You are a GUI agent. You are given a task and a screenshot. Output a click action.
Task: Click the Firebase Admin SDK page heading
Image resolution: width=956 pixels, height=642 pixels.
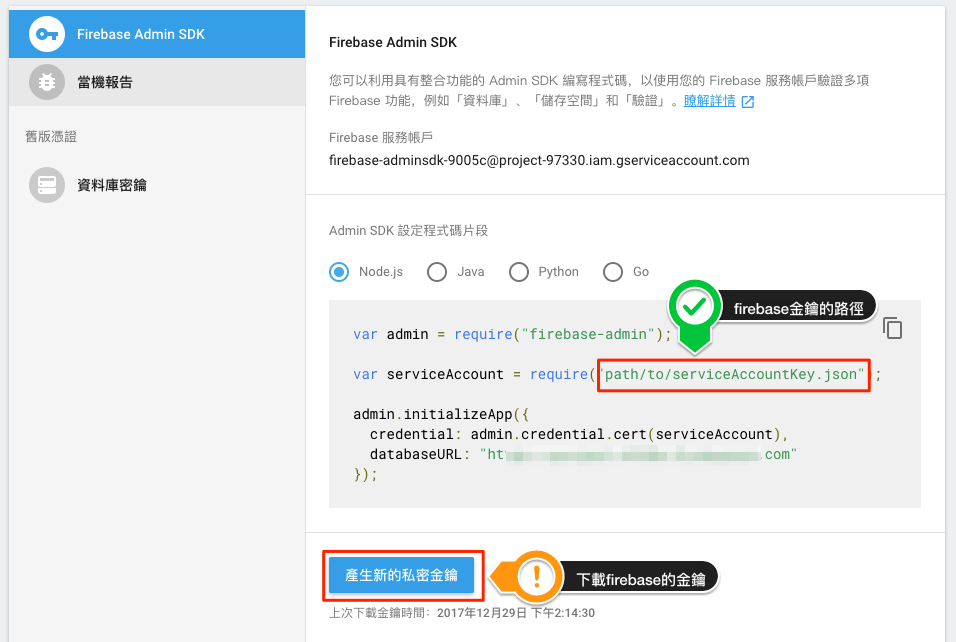pyautogui.click(x=393, y=42)
